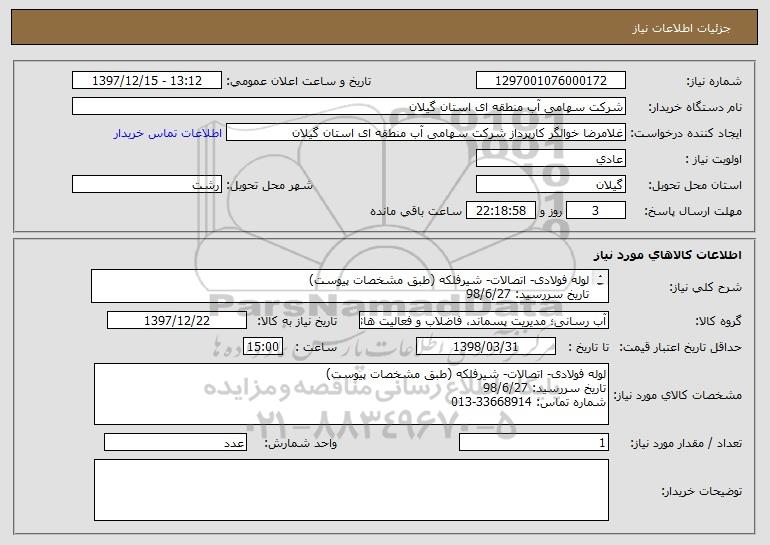This screenshot has width=770, height=545.
Task: Select the label مهلت ارسال پاسخ
Action: [692, 211]
